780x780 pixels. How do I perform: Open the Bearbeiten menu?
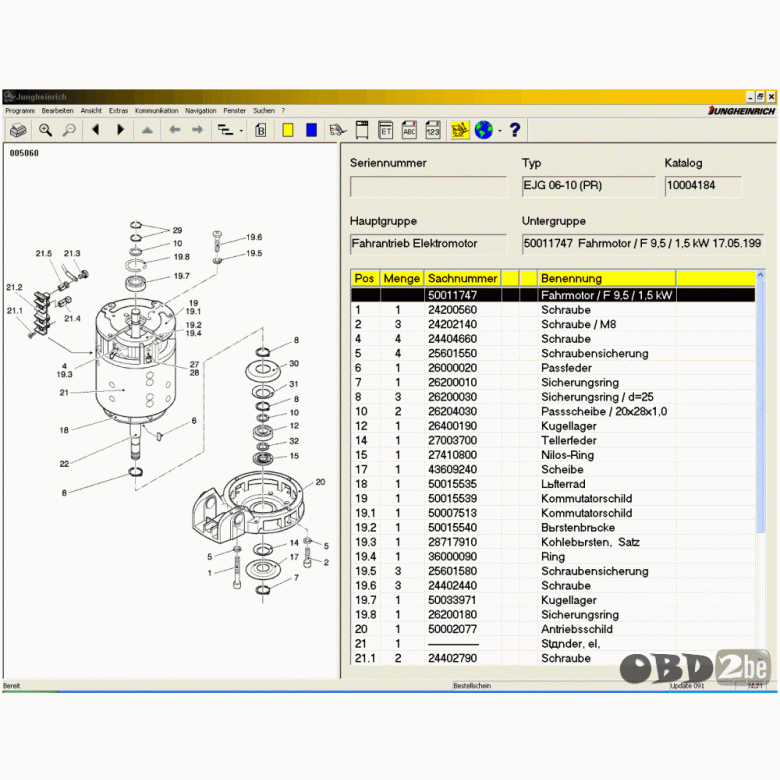(x=57, y=111)
